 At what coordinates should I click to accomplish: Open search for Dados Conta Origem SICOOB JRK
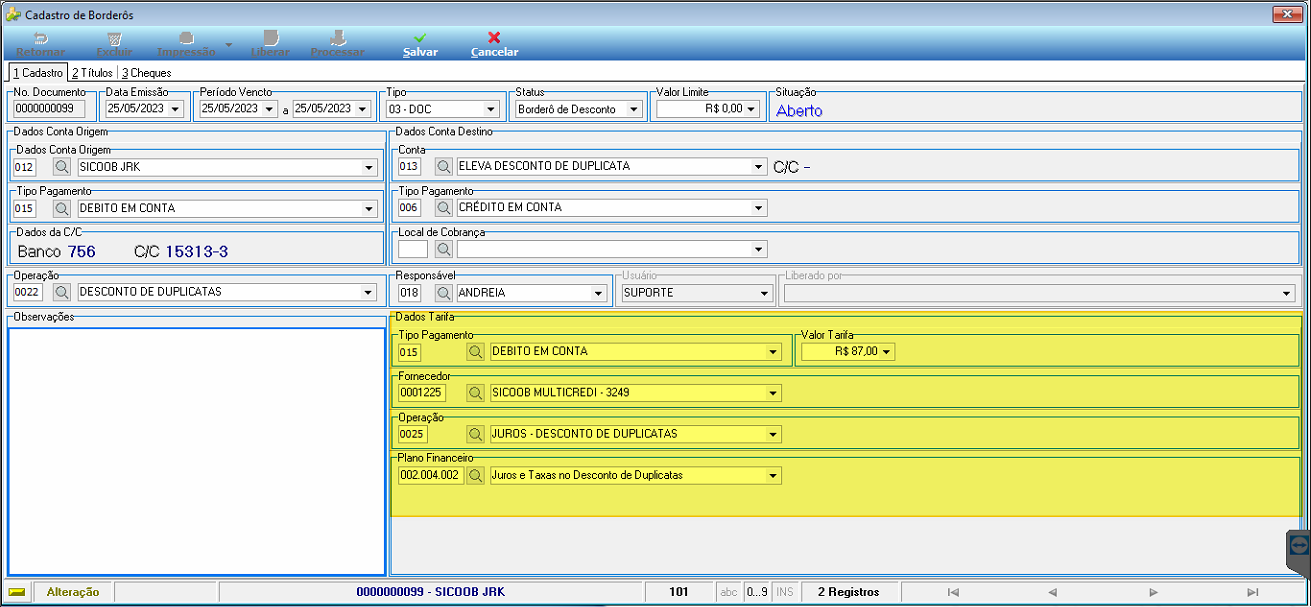click(61, 167)
